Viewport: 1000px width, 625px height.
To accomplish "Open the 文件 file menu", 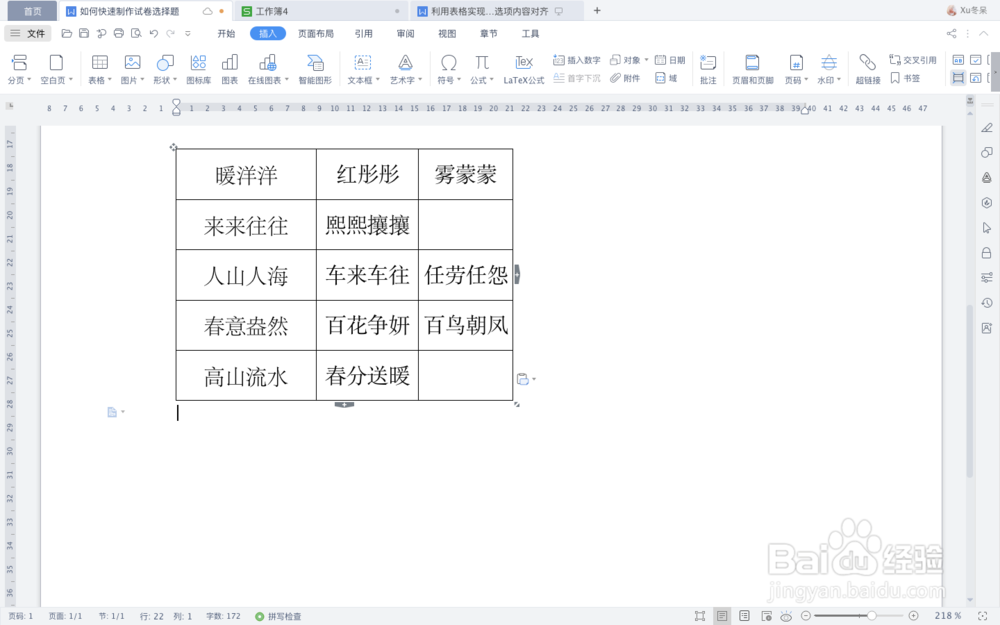I will coord(33,32).
